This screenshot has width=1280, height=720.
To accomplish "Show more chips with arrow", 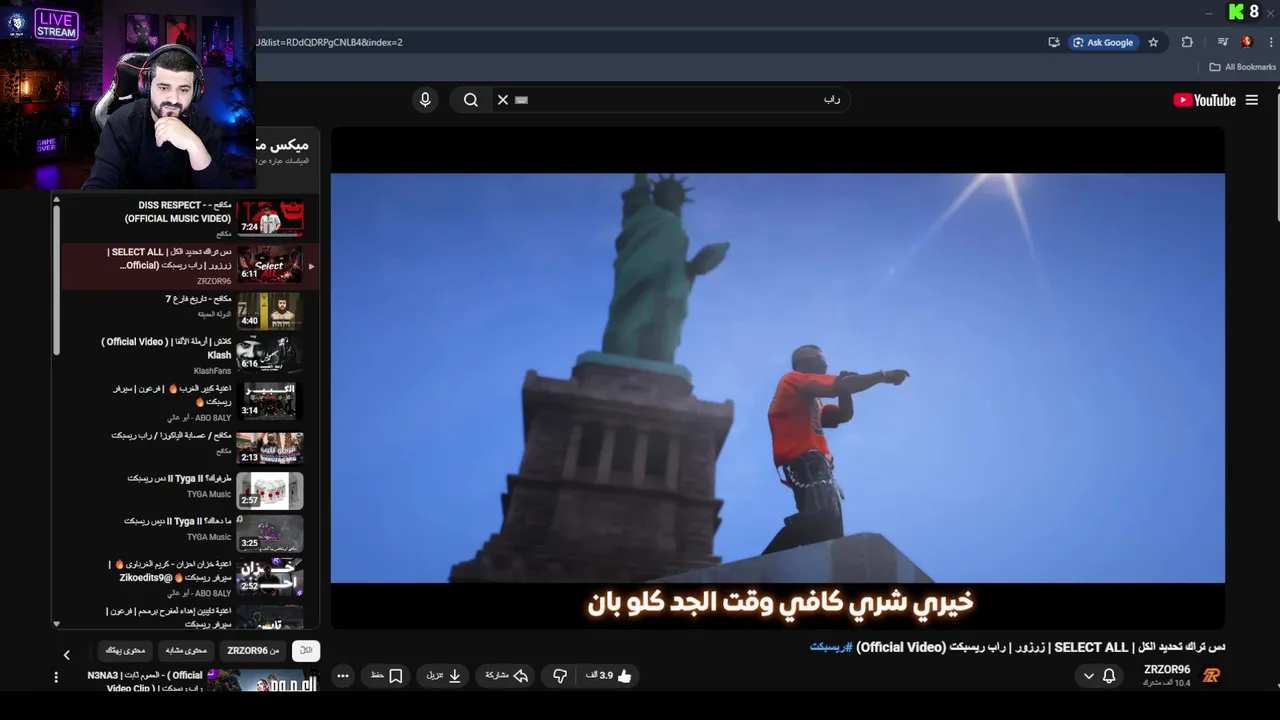I will (x=67, y=655).
